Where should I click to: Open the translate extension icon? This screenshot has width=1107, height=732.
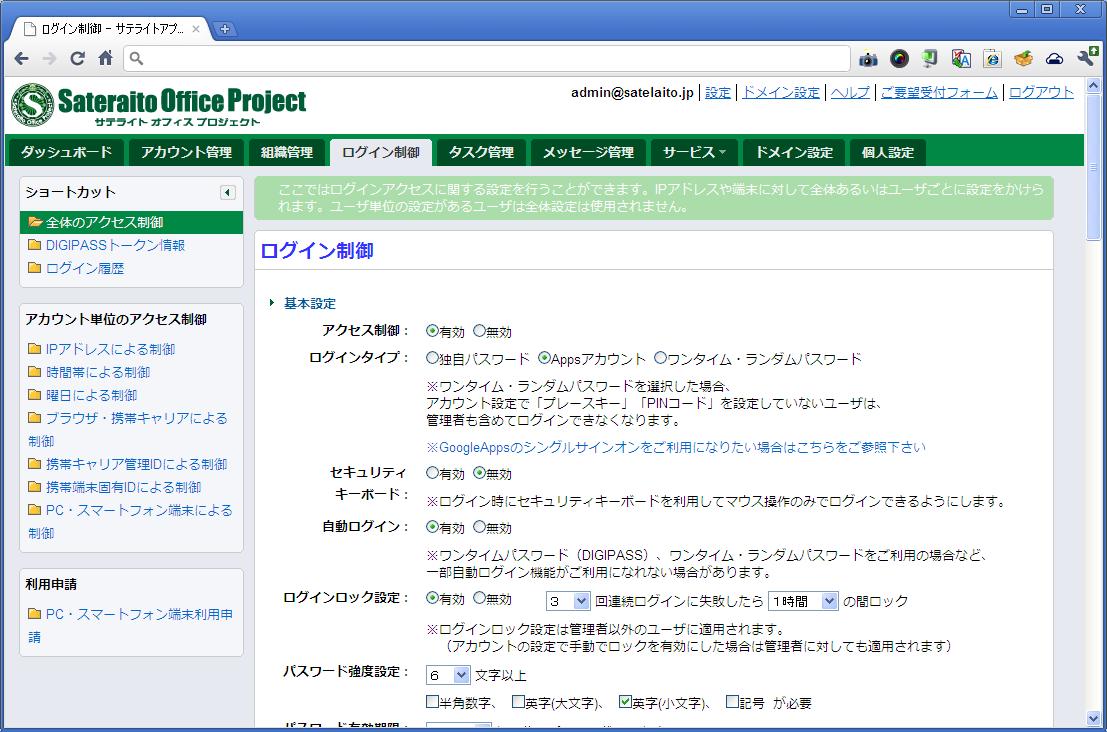tap(961, 59)
